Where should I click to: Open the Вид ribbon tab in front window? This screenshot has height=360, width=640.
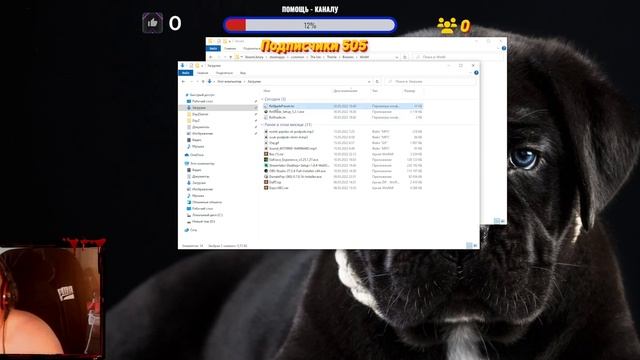[243, 73]
